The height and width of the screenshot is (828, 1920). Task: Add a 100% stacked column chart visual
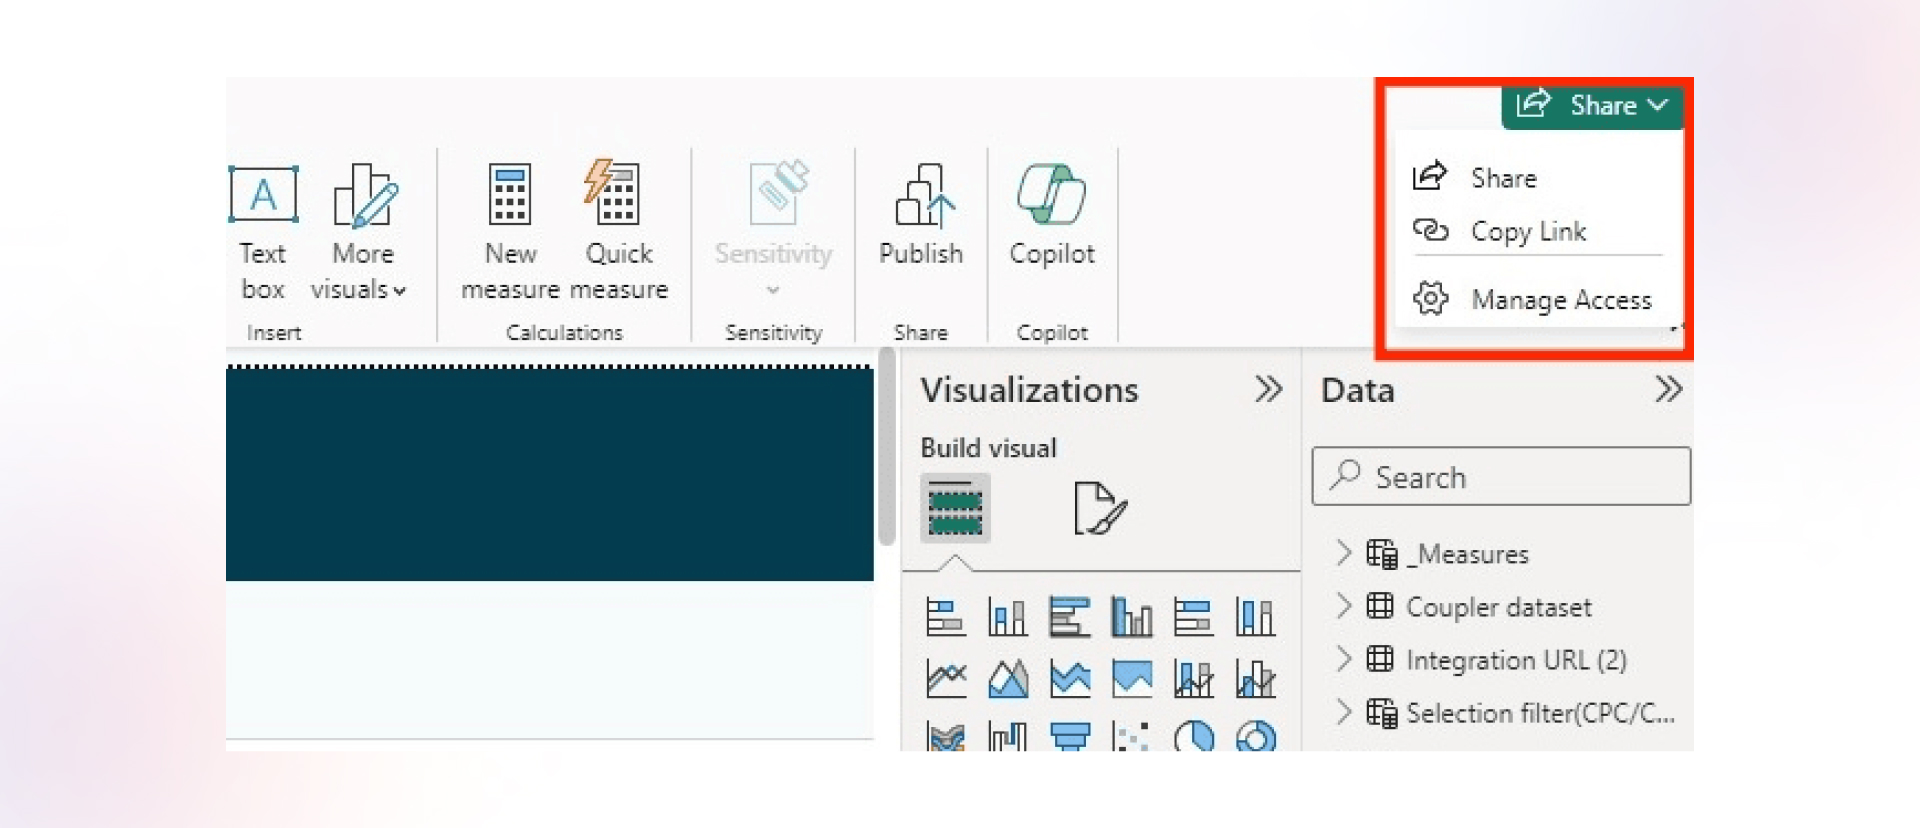(x=1255, y=617)
